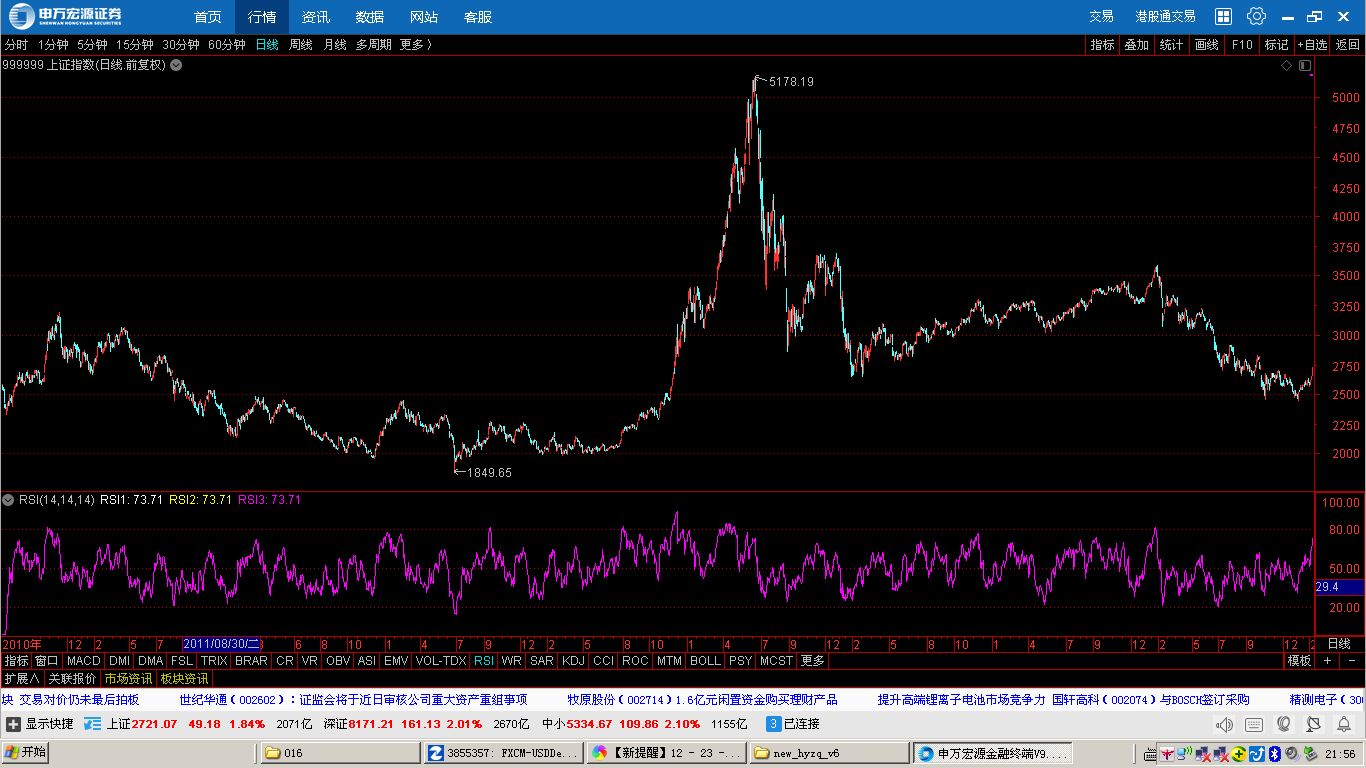Select the RSI indicator tab
Image resolution: width=1366 pixels, height=768 pixels.
[x=484, y=661]
